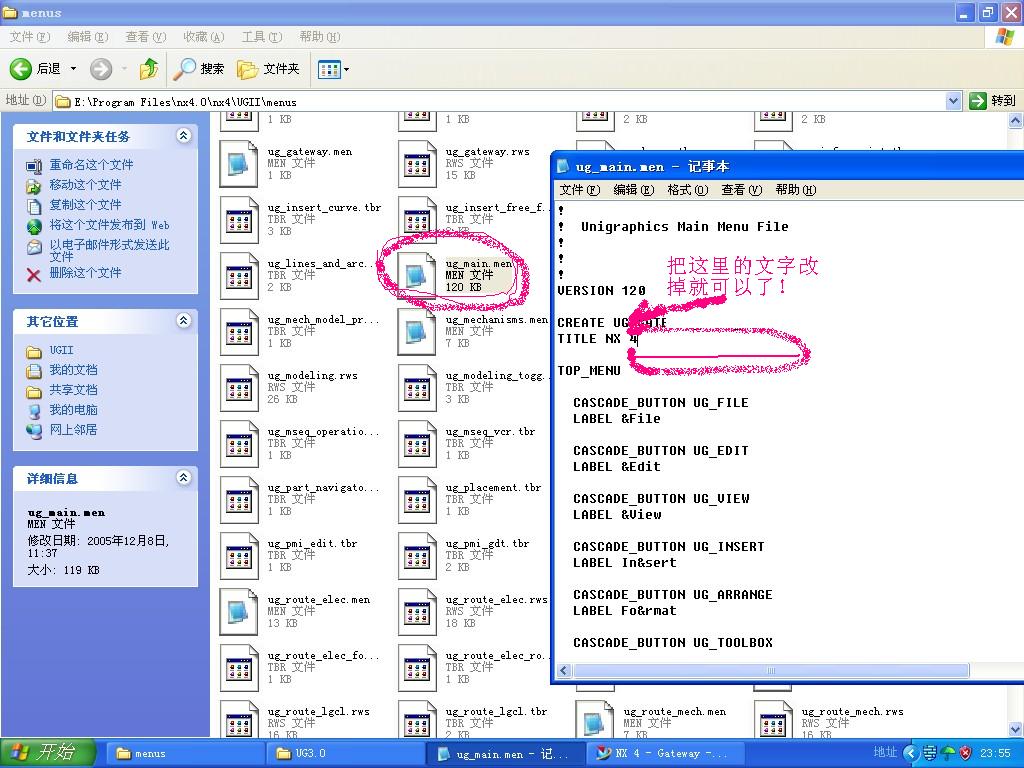Go up one folder level

coord(149,69)
